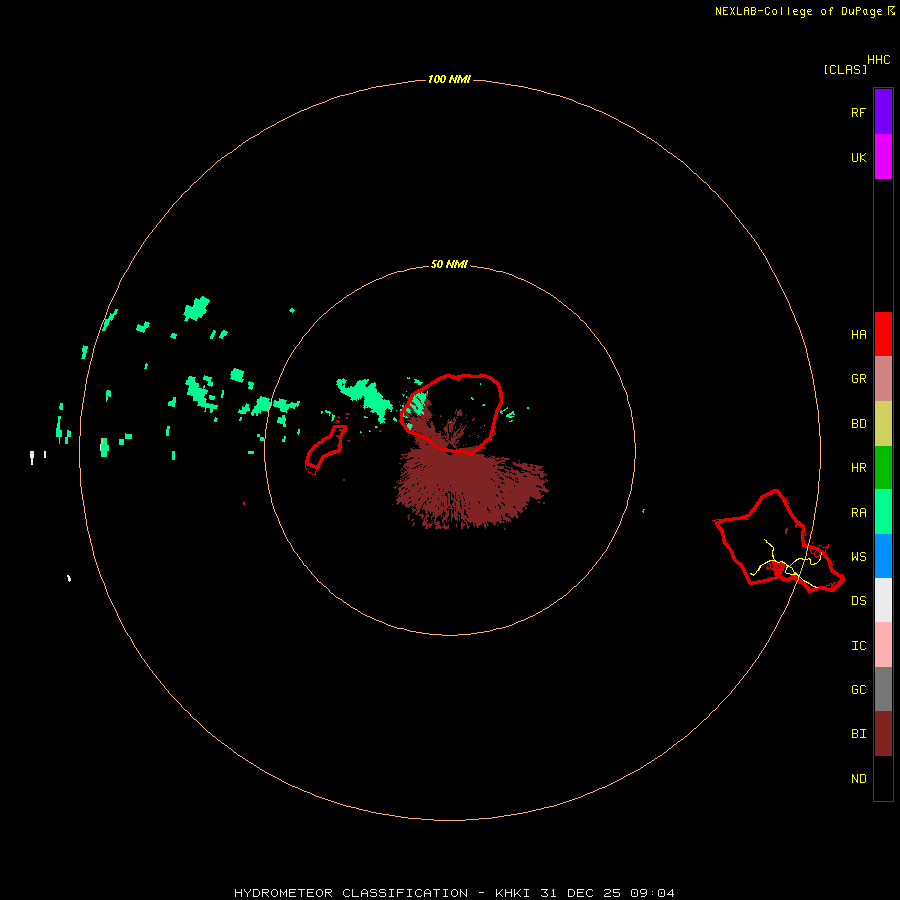This screenshot has width=900, height=900.
Task: Click the GC legend label
Action: click(x=859, y=689)
